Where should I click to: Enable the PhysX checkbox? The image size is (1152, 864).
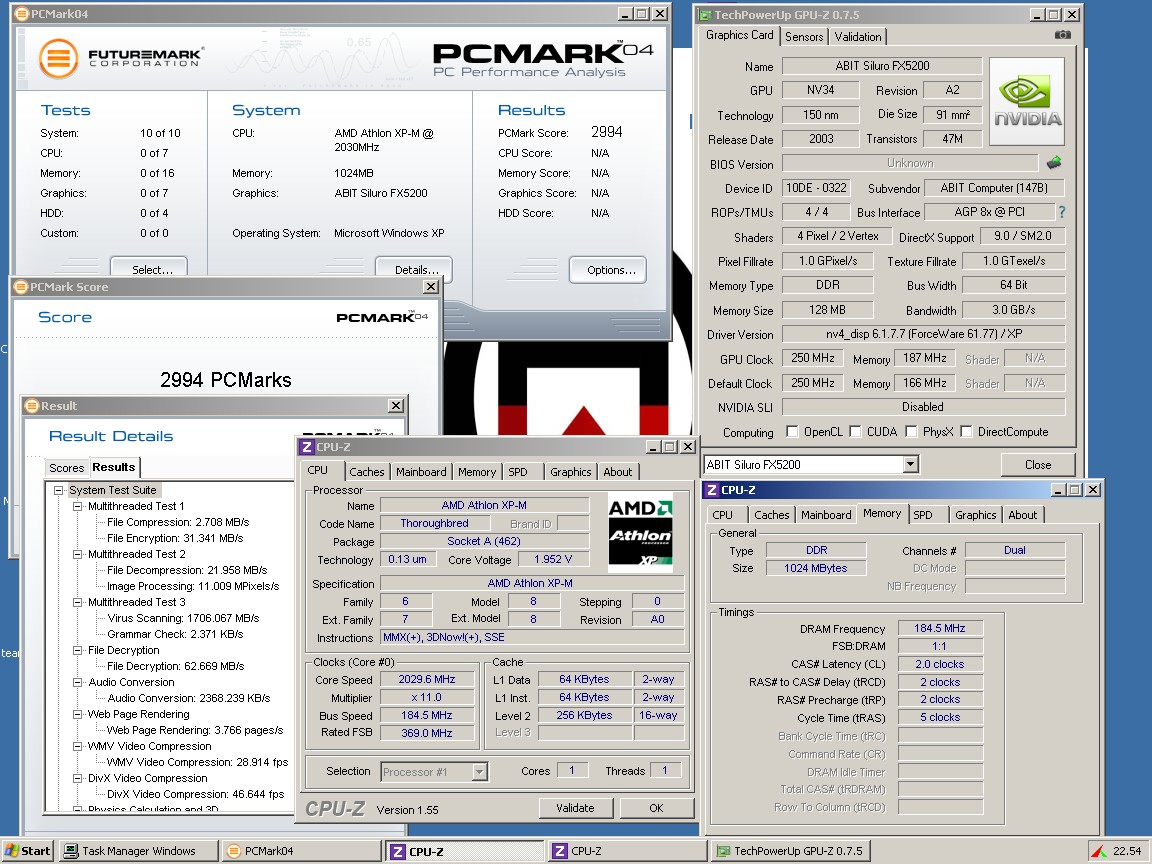pyautogui.click(x=911, y=432)
